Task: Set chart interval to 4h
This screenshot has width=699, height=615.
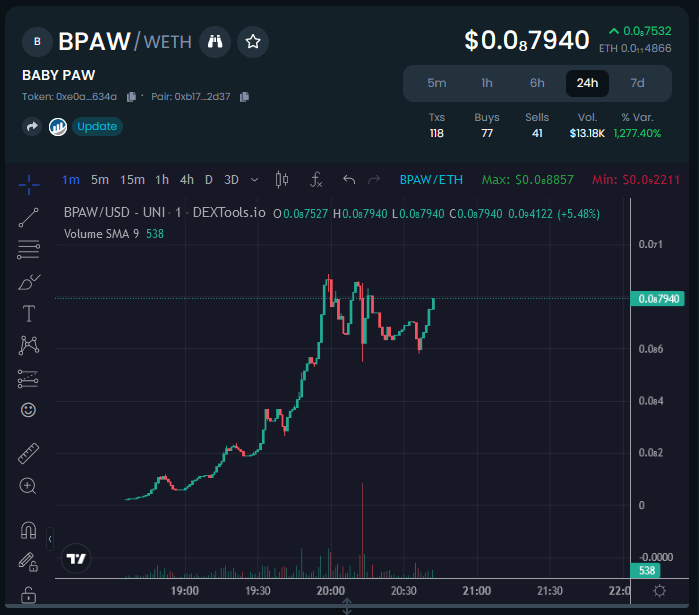Action: [187, 180]
